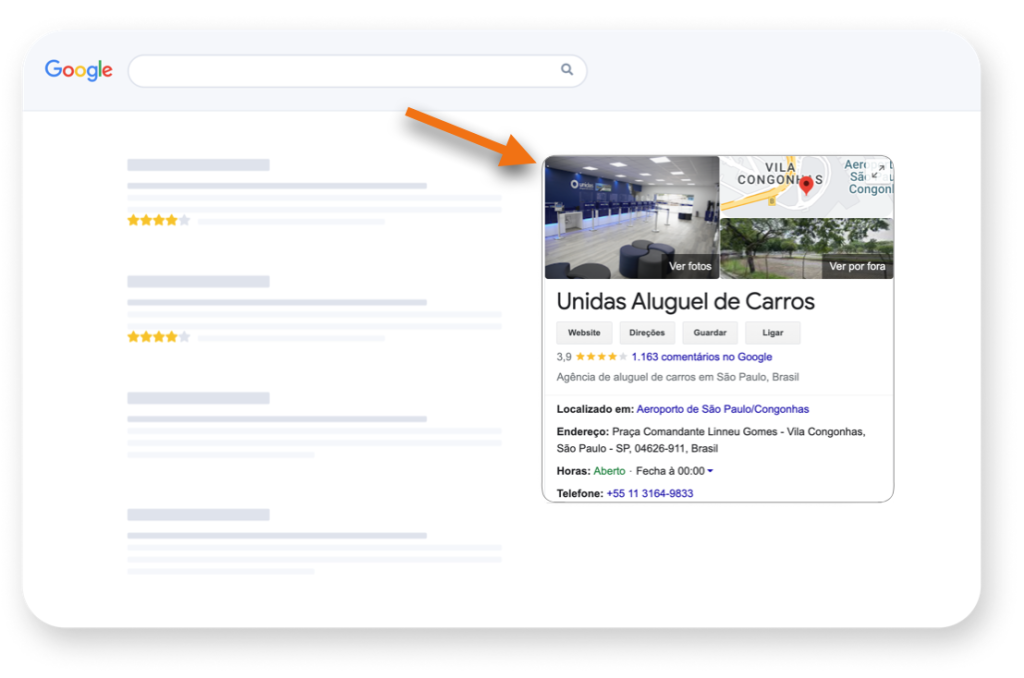
Task: Click phone number +55 11 3164-9833
Action: pos(649,493)
